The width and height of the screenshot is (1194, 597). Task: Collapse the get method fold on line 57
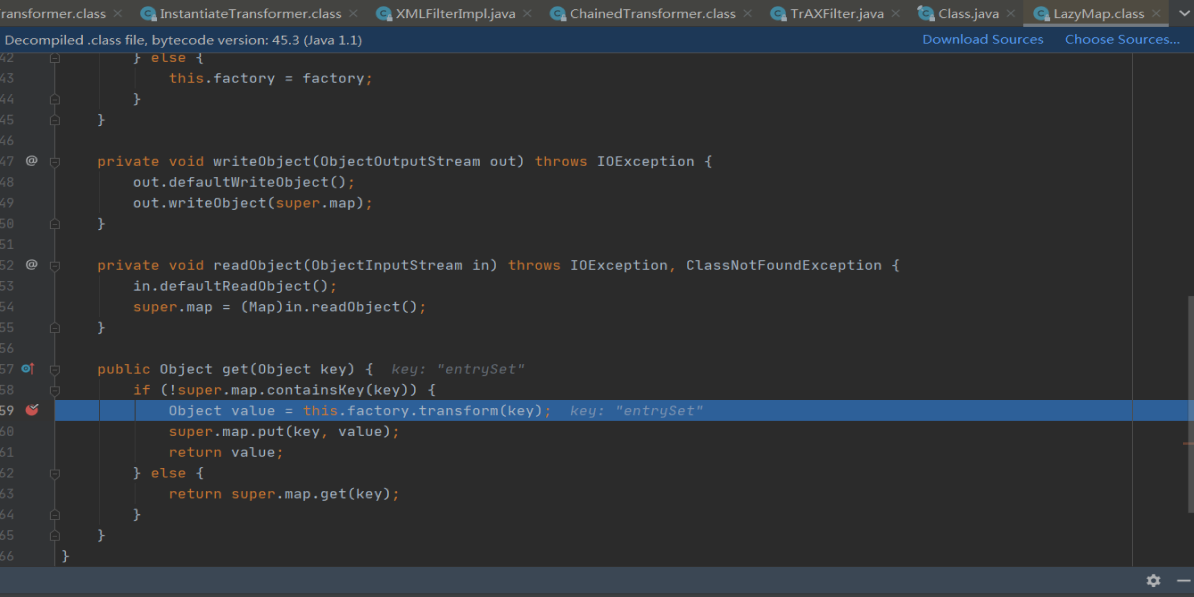point(55,369)
